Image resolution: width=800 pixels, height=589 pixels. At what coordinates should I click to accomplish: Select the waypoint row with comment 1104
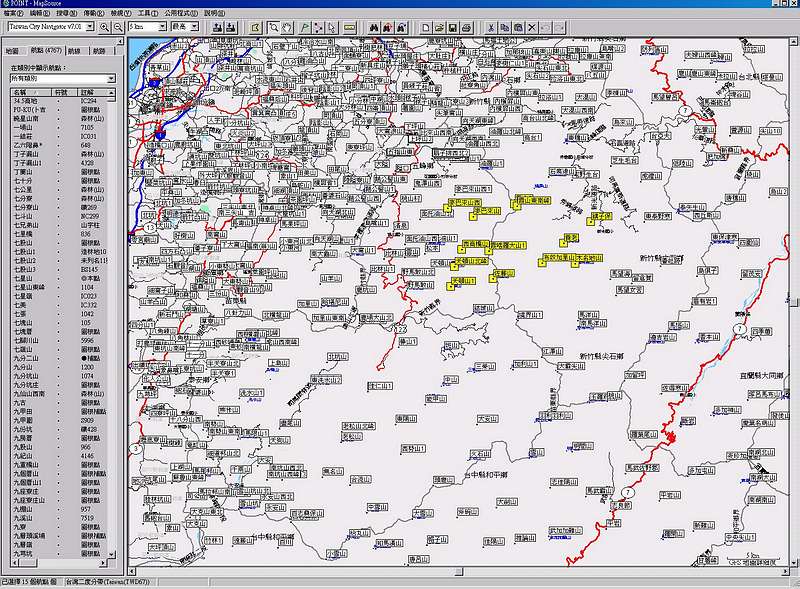pos(60,287)
